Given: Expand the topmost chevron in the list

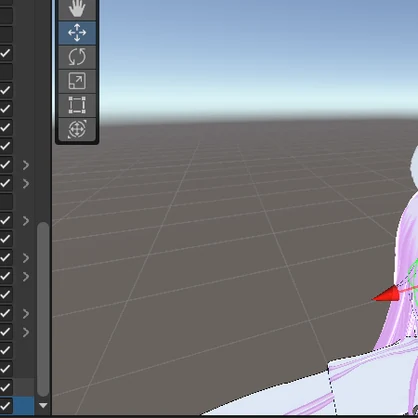Looking at the screenshot, I should tap(26, 165).
